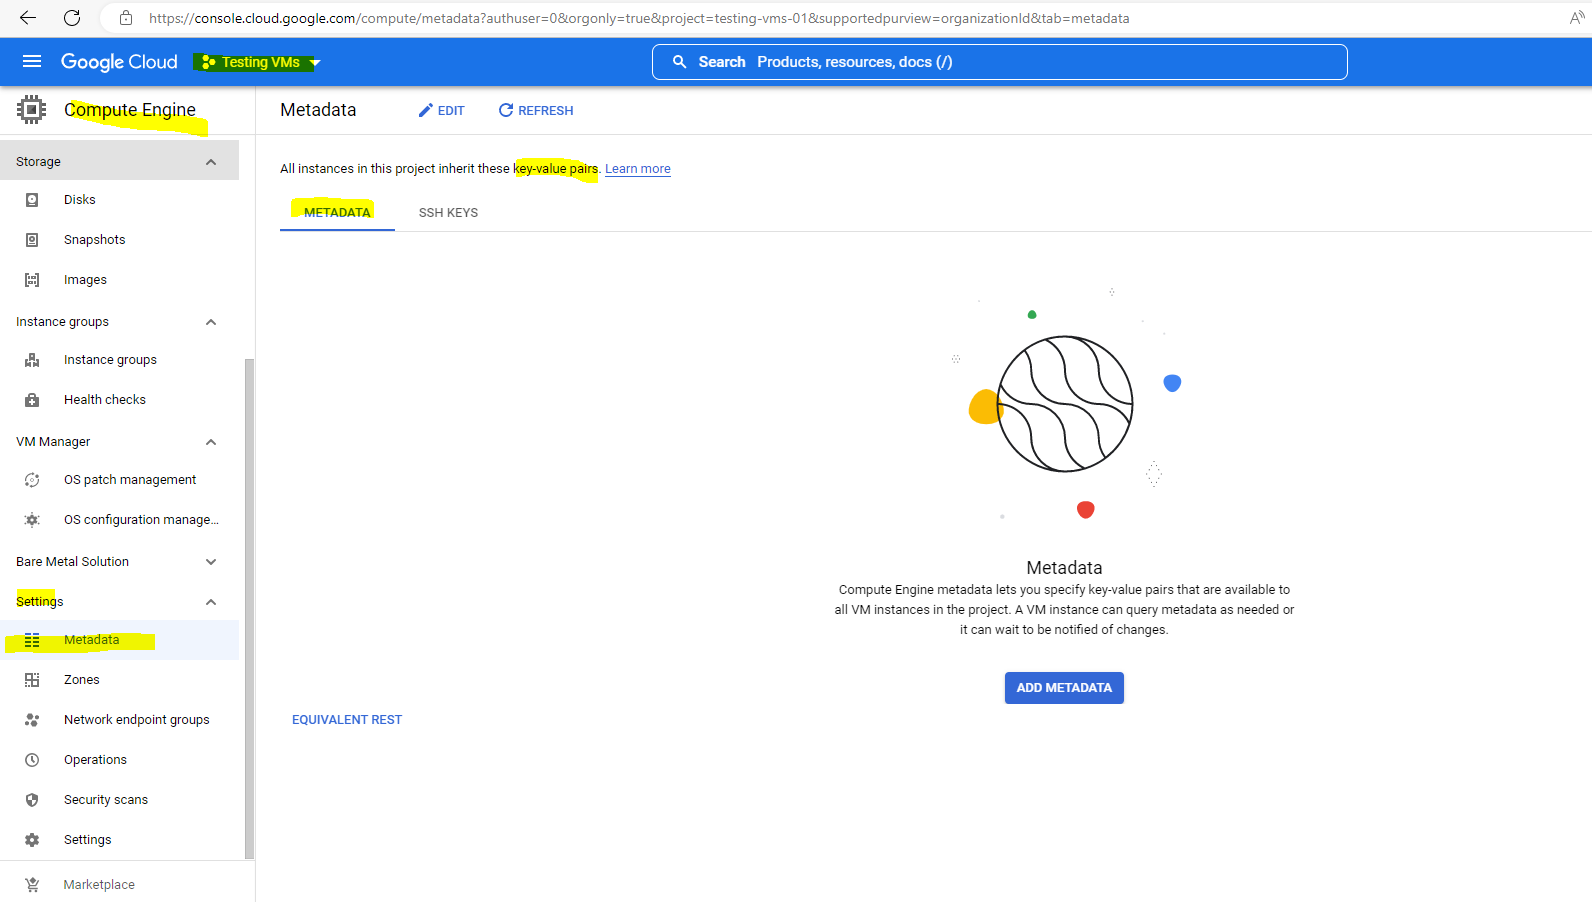Reload the page with browser refresh icon

click(x=72, y=18)
